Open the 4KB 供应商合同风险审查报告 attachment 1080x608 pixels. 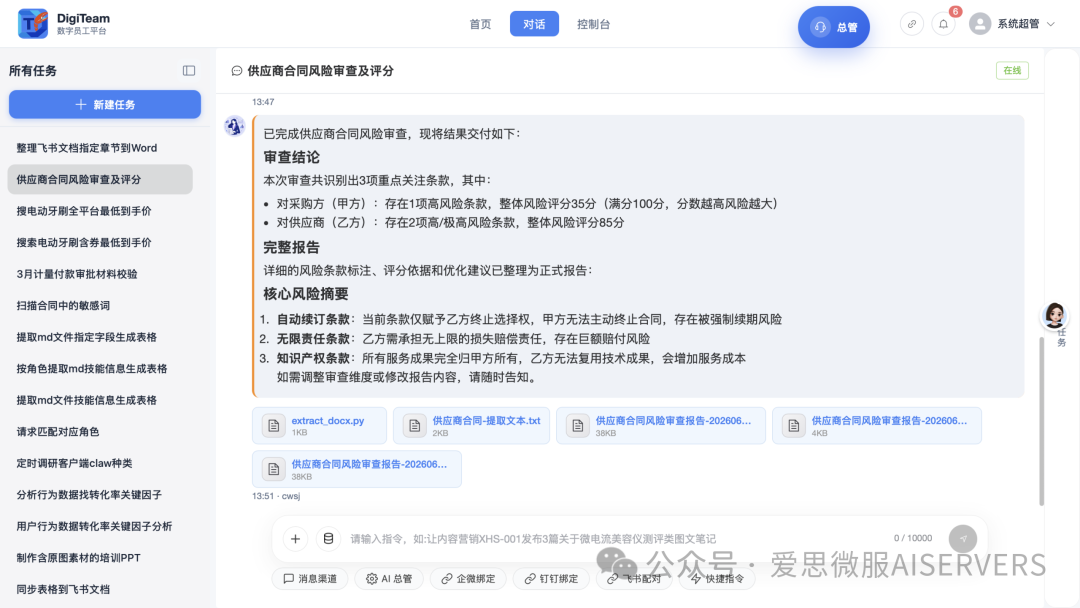coord(876,426)
